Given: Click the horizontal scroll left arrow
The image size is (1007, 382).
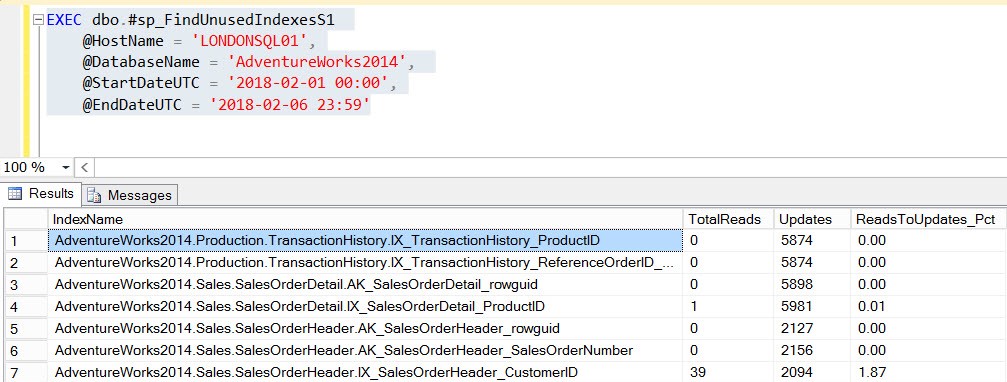Looking at the screenshot, I should [x=85, y=168].
